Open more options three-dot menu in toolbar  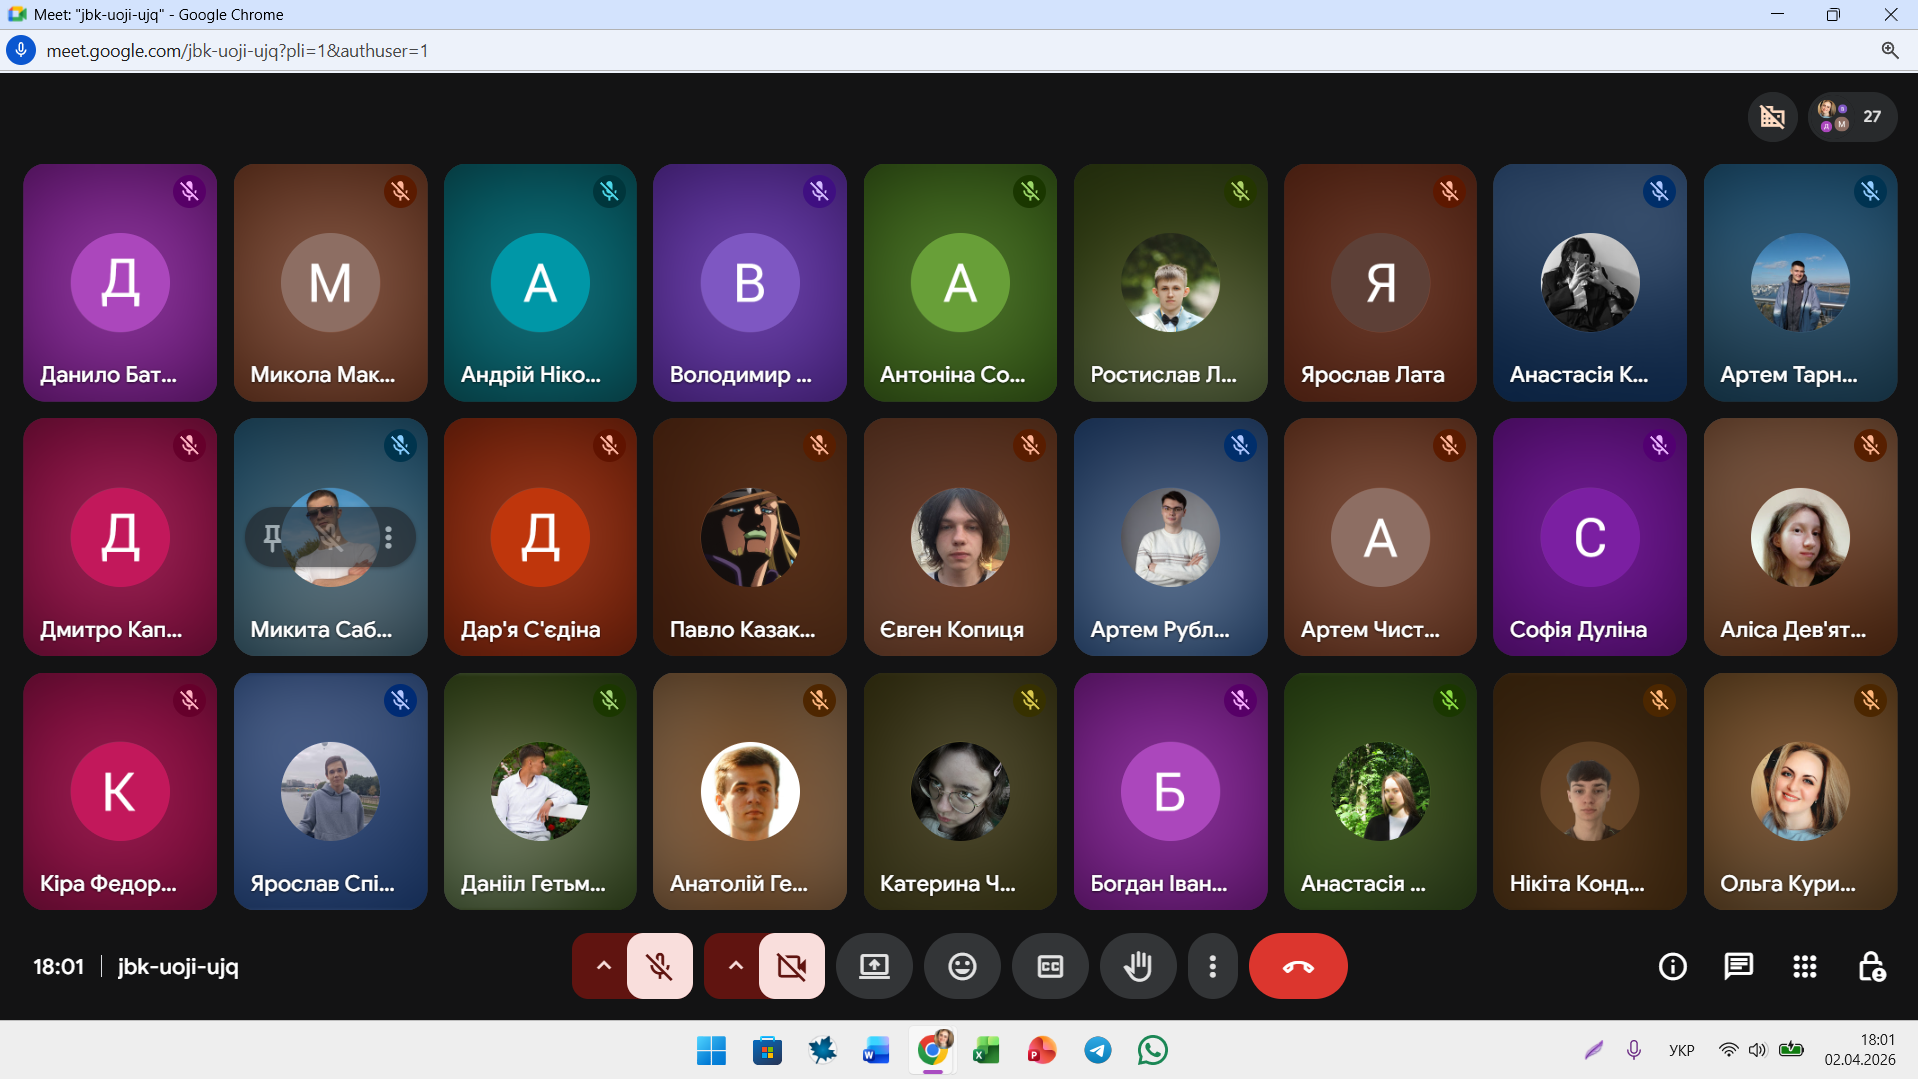click(1212, 966)
